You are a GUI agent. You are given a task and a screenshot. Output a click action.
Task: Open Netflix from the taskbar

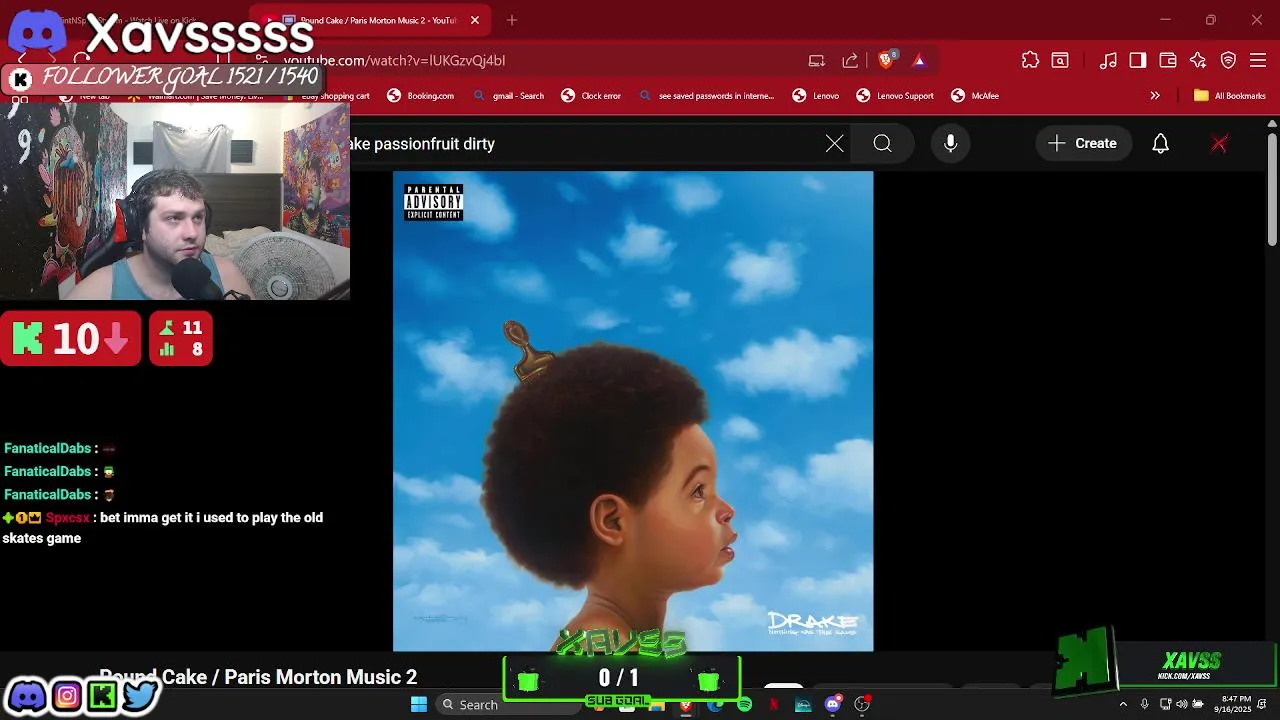[774, 705]
